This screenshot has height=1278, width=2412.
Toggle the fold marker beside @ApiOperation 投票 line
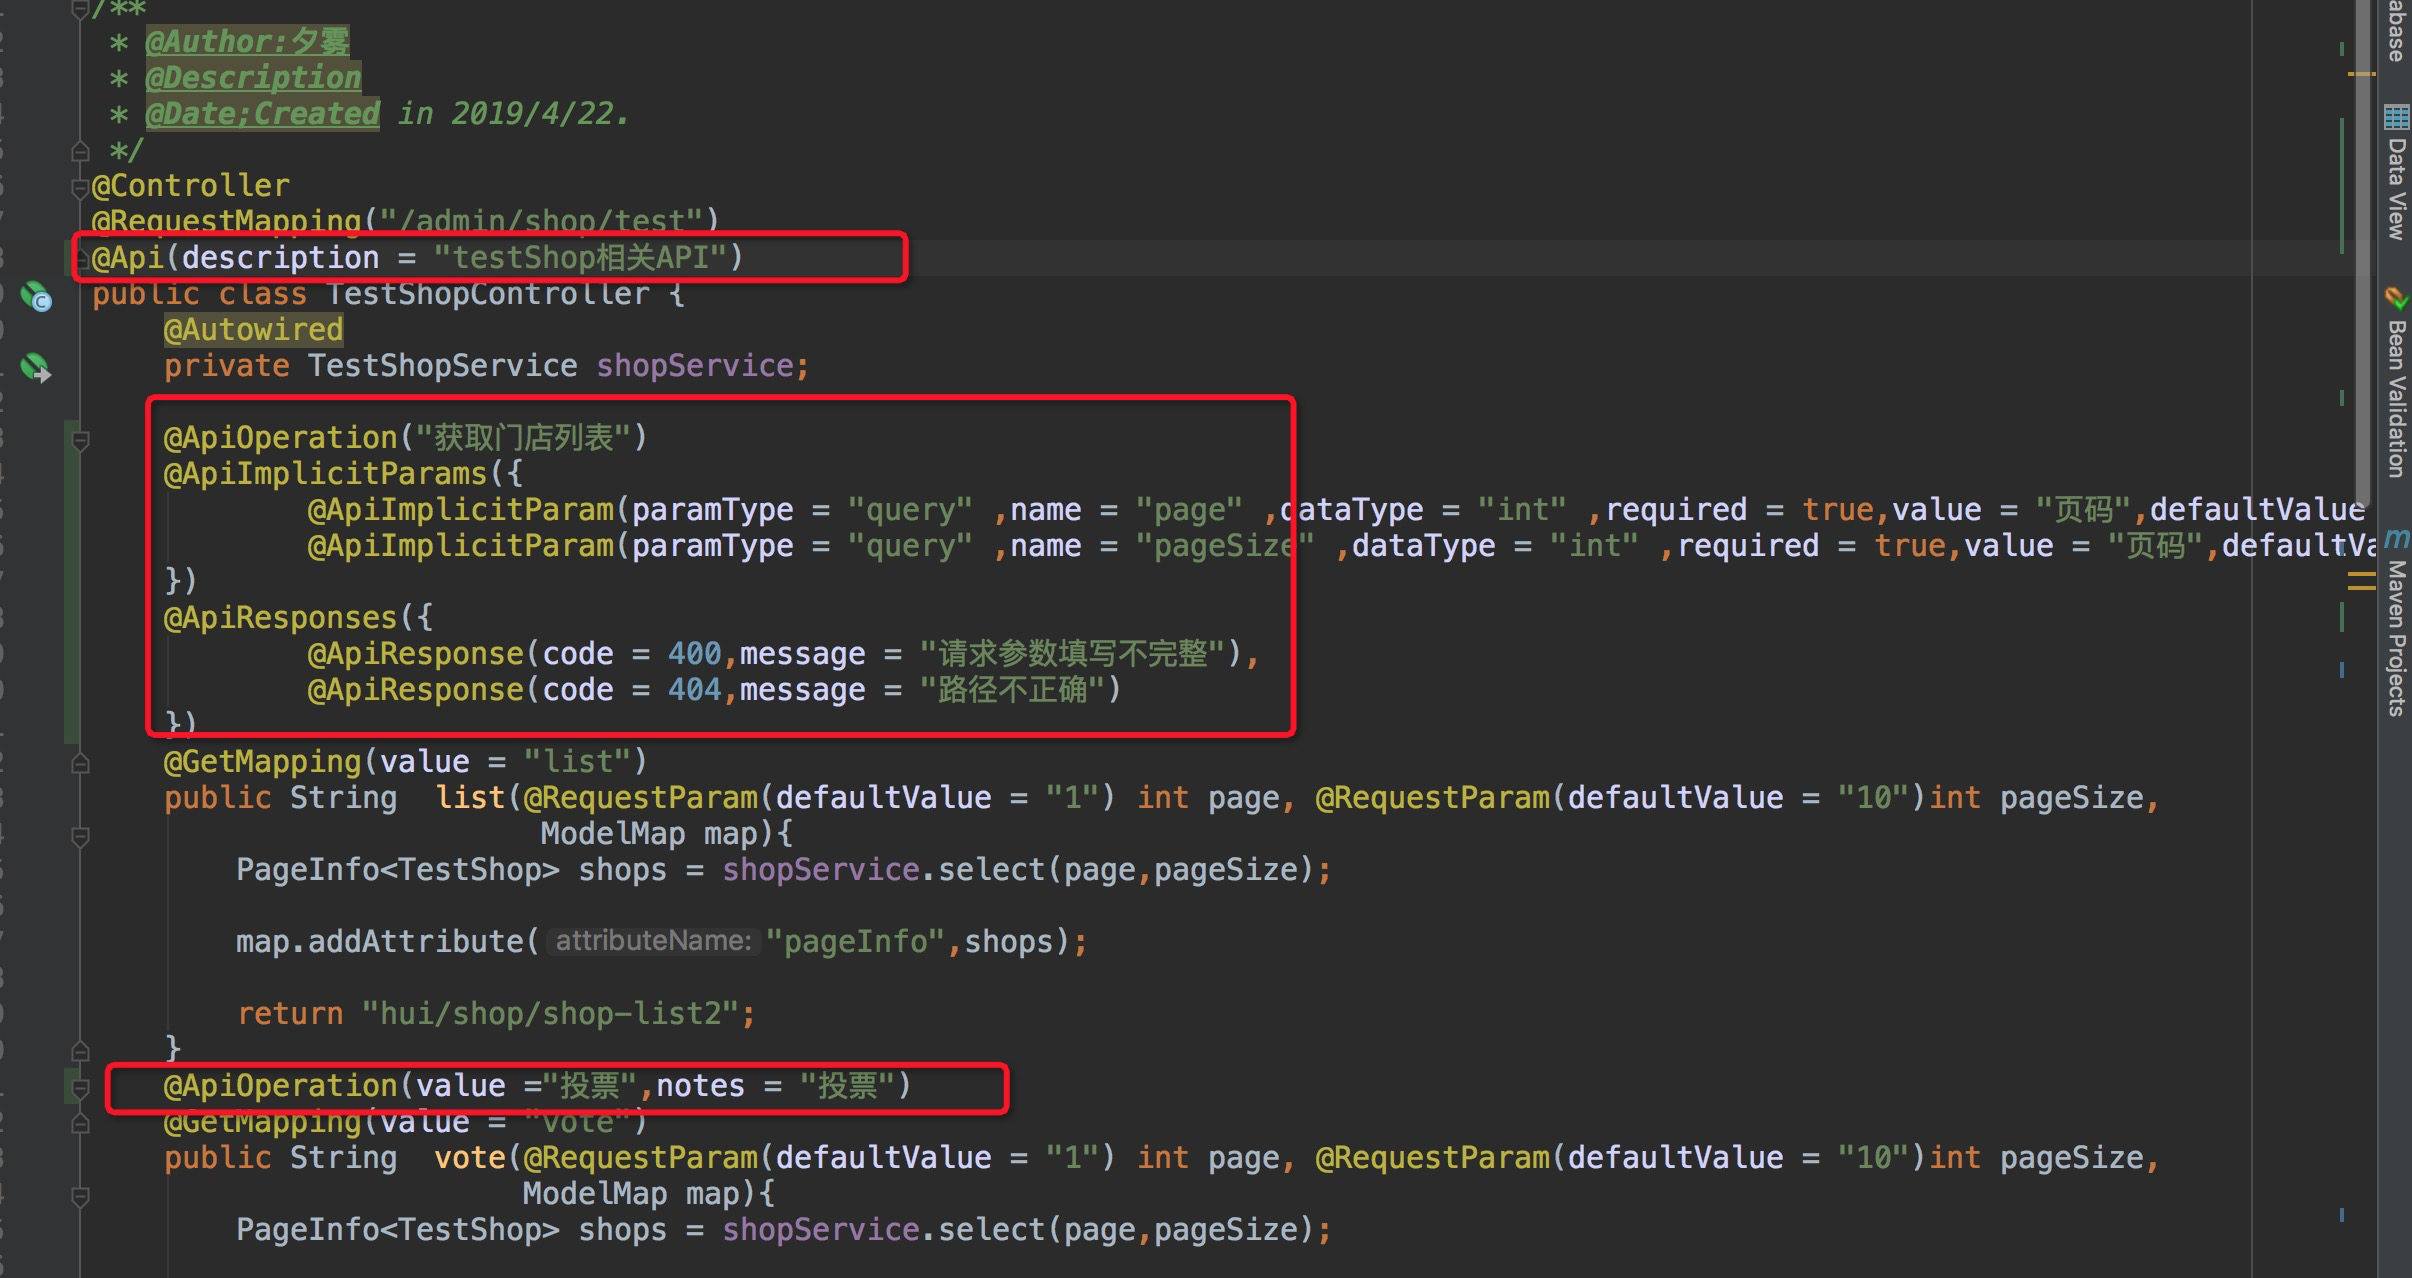point(81,1088)
